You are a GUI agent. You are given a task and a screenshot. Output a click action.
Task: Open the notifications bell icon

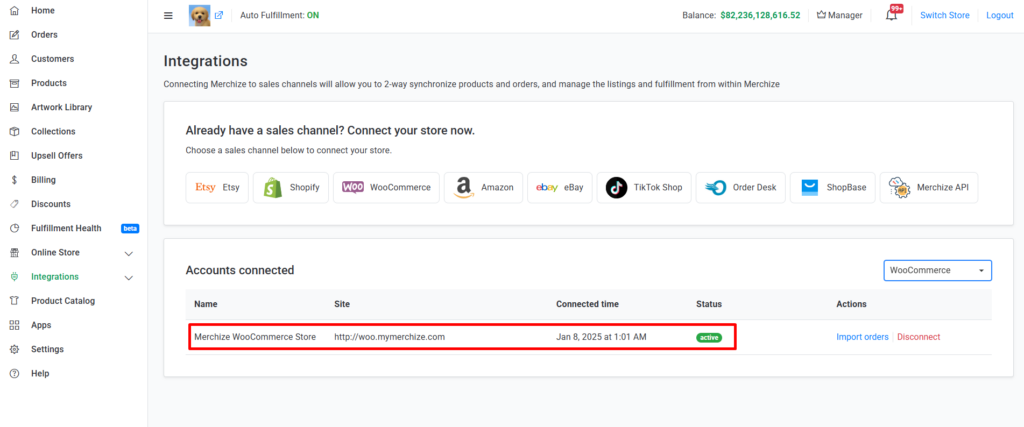(891, 15)
